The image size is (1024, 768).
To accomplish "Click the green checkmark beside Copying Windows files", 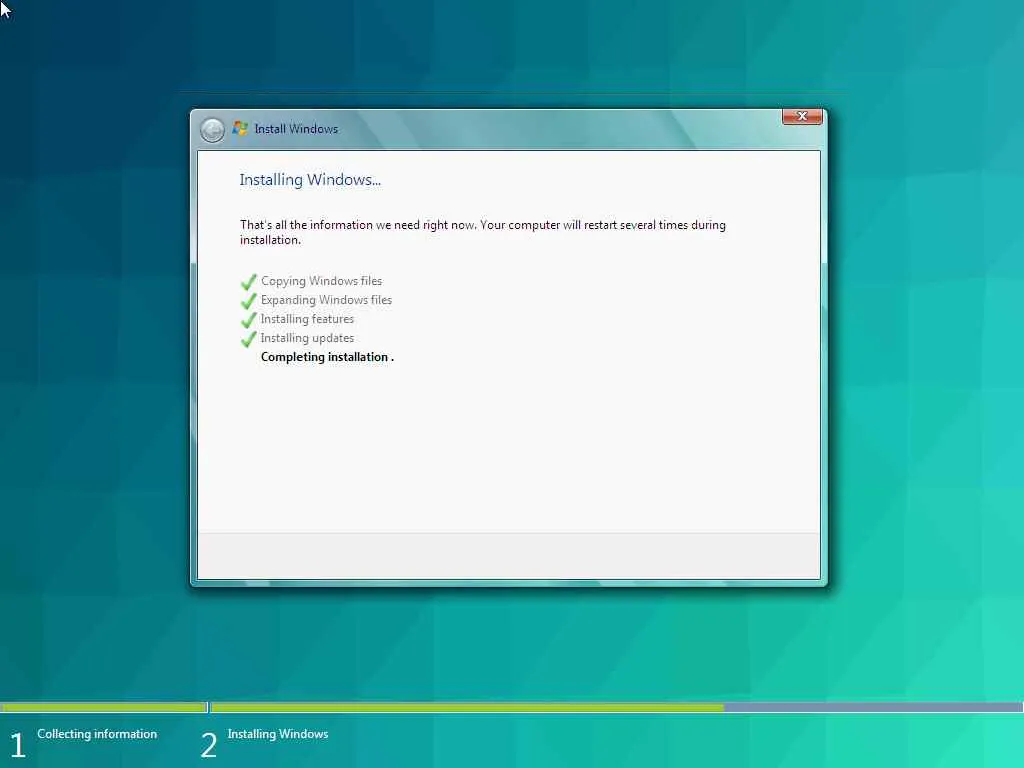I will click(248, 281).
